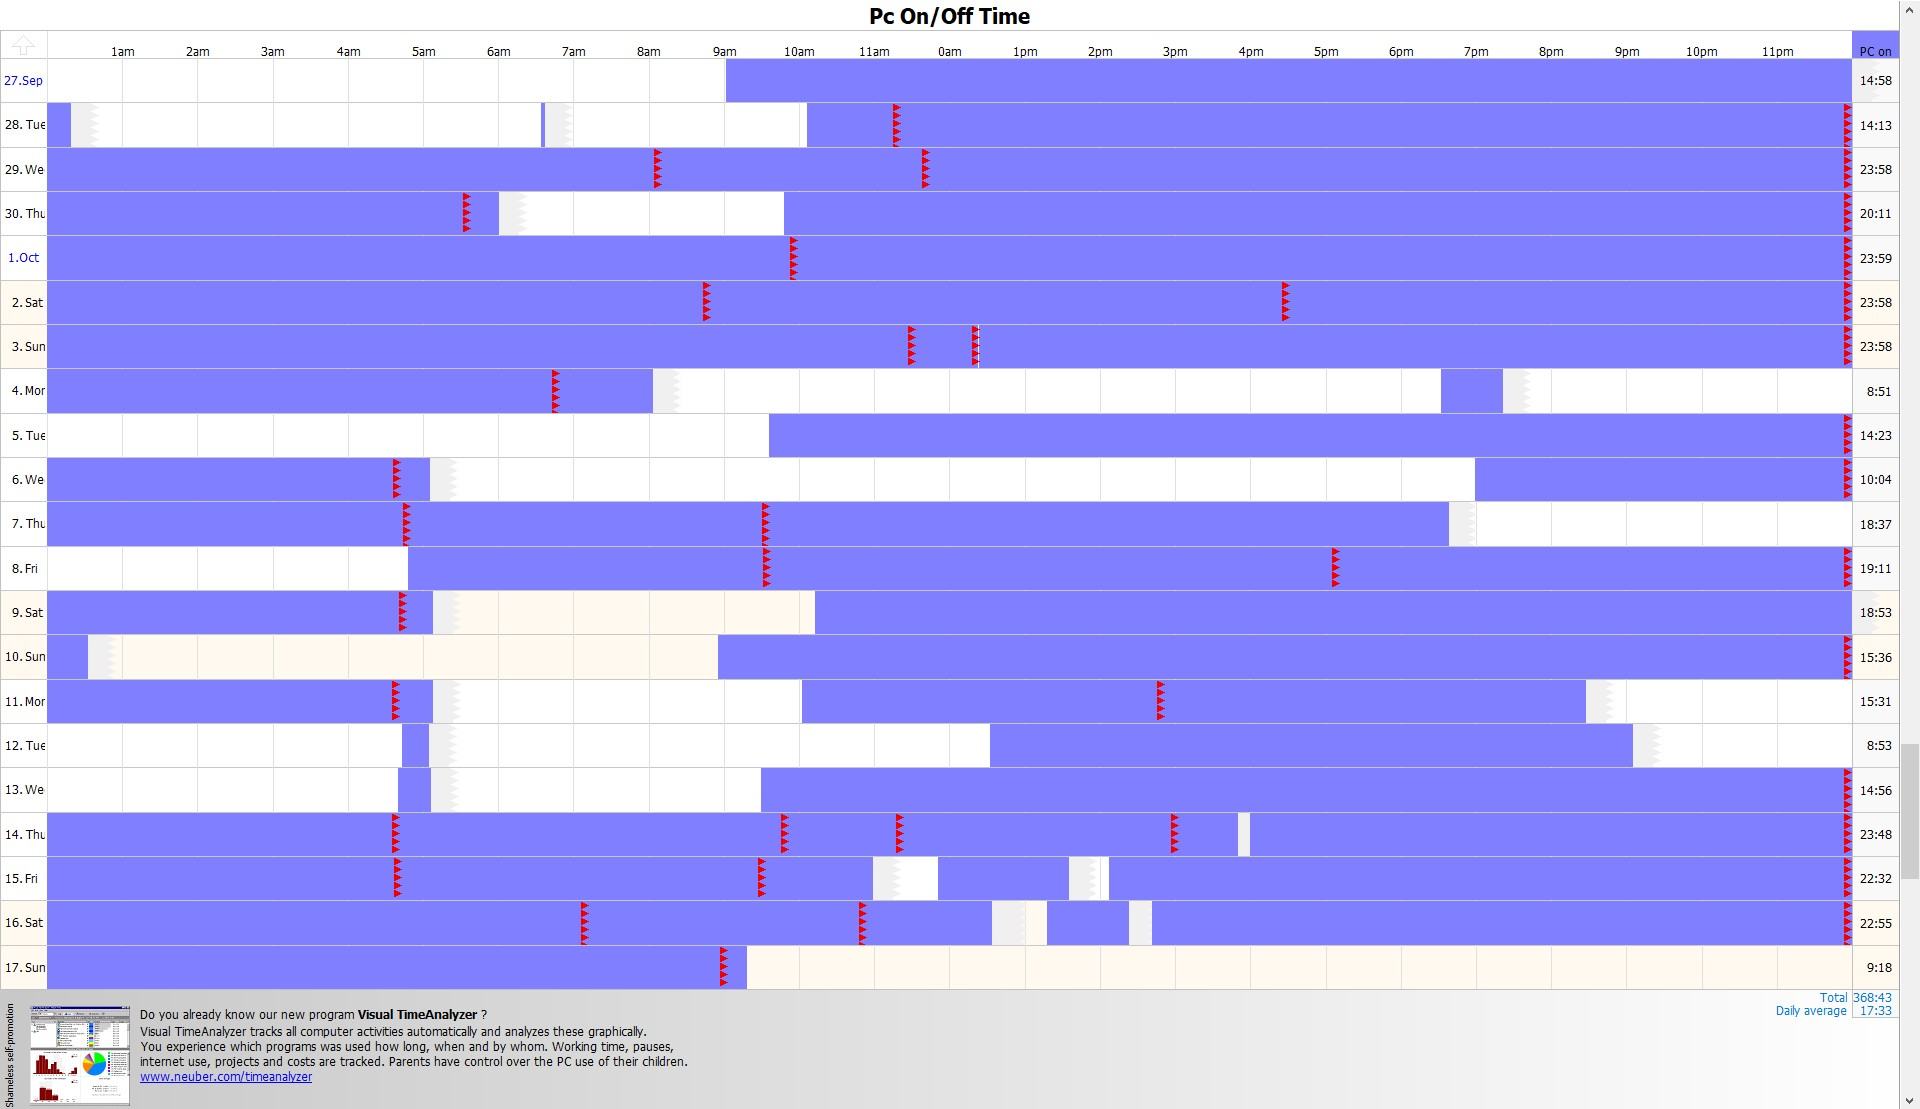Click the bold 'Visual TimeAnalyzer' program name

417,1015
